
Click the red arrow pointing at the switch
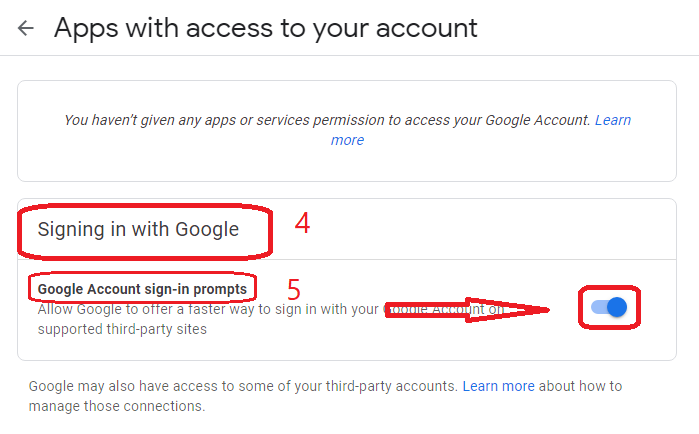[468, 308]
